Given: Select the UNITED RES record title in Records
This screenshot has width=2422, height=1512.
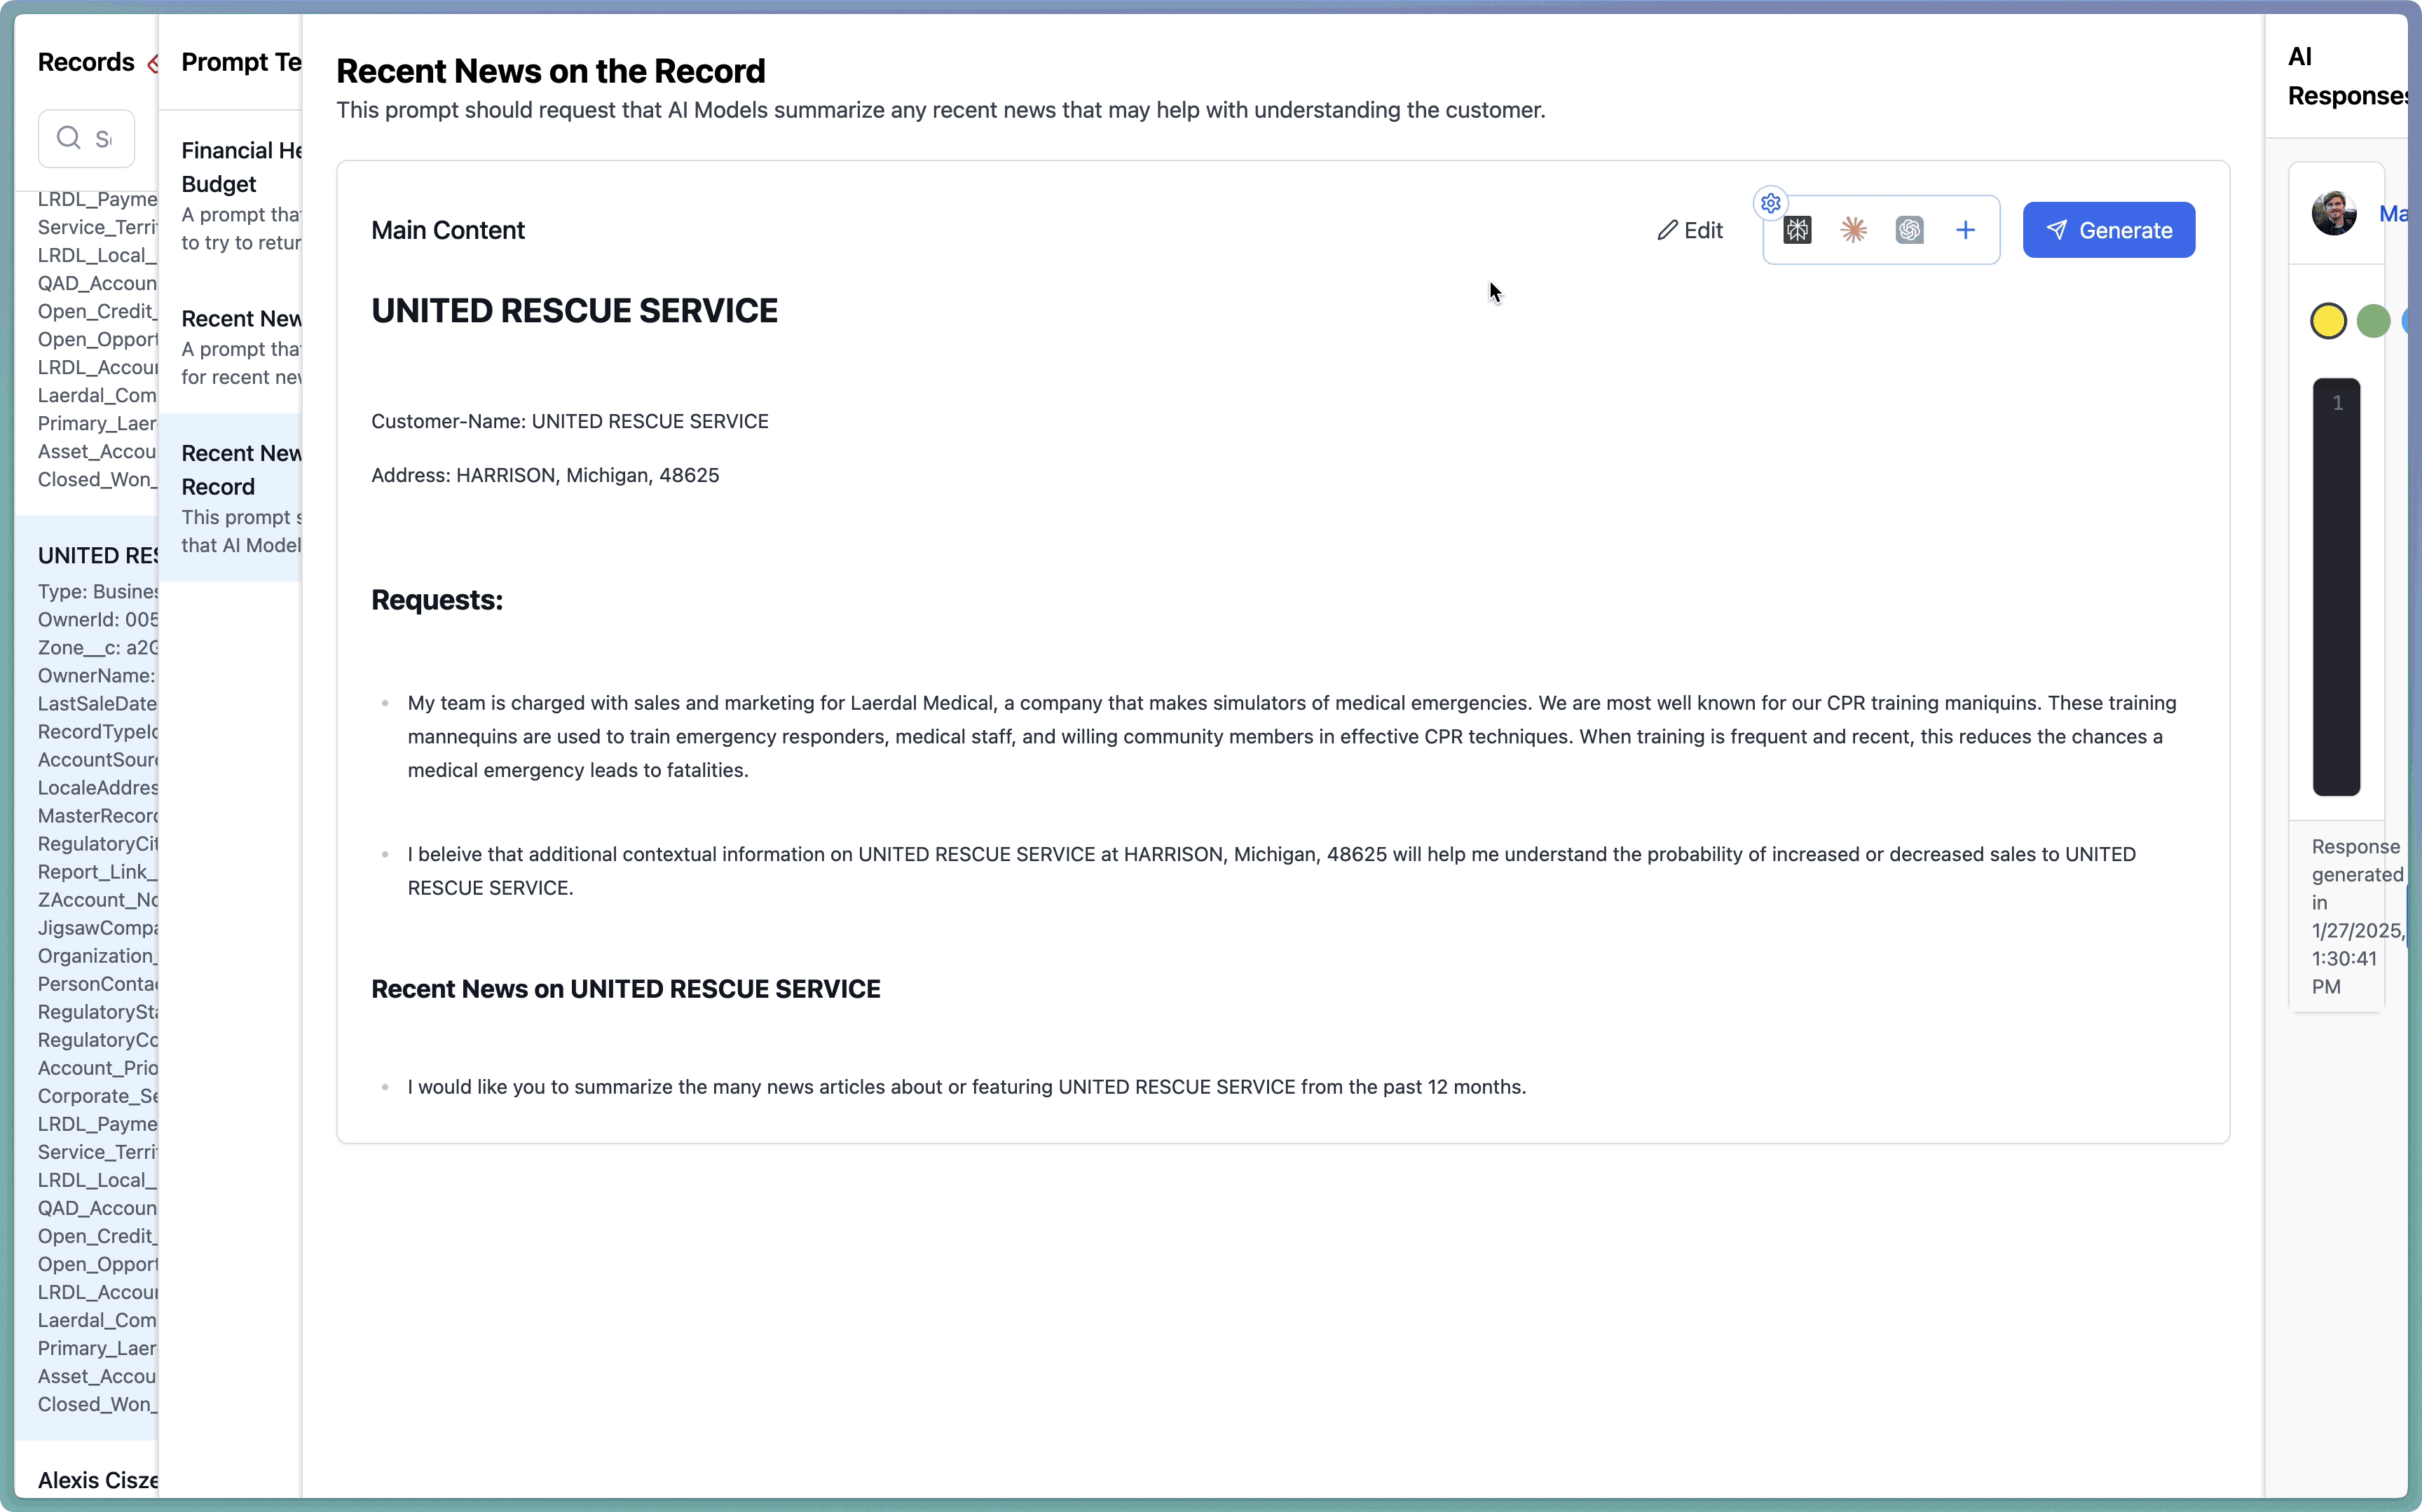Looking at the screenshot, I should (x=98, y=555).
